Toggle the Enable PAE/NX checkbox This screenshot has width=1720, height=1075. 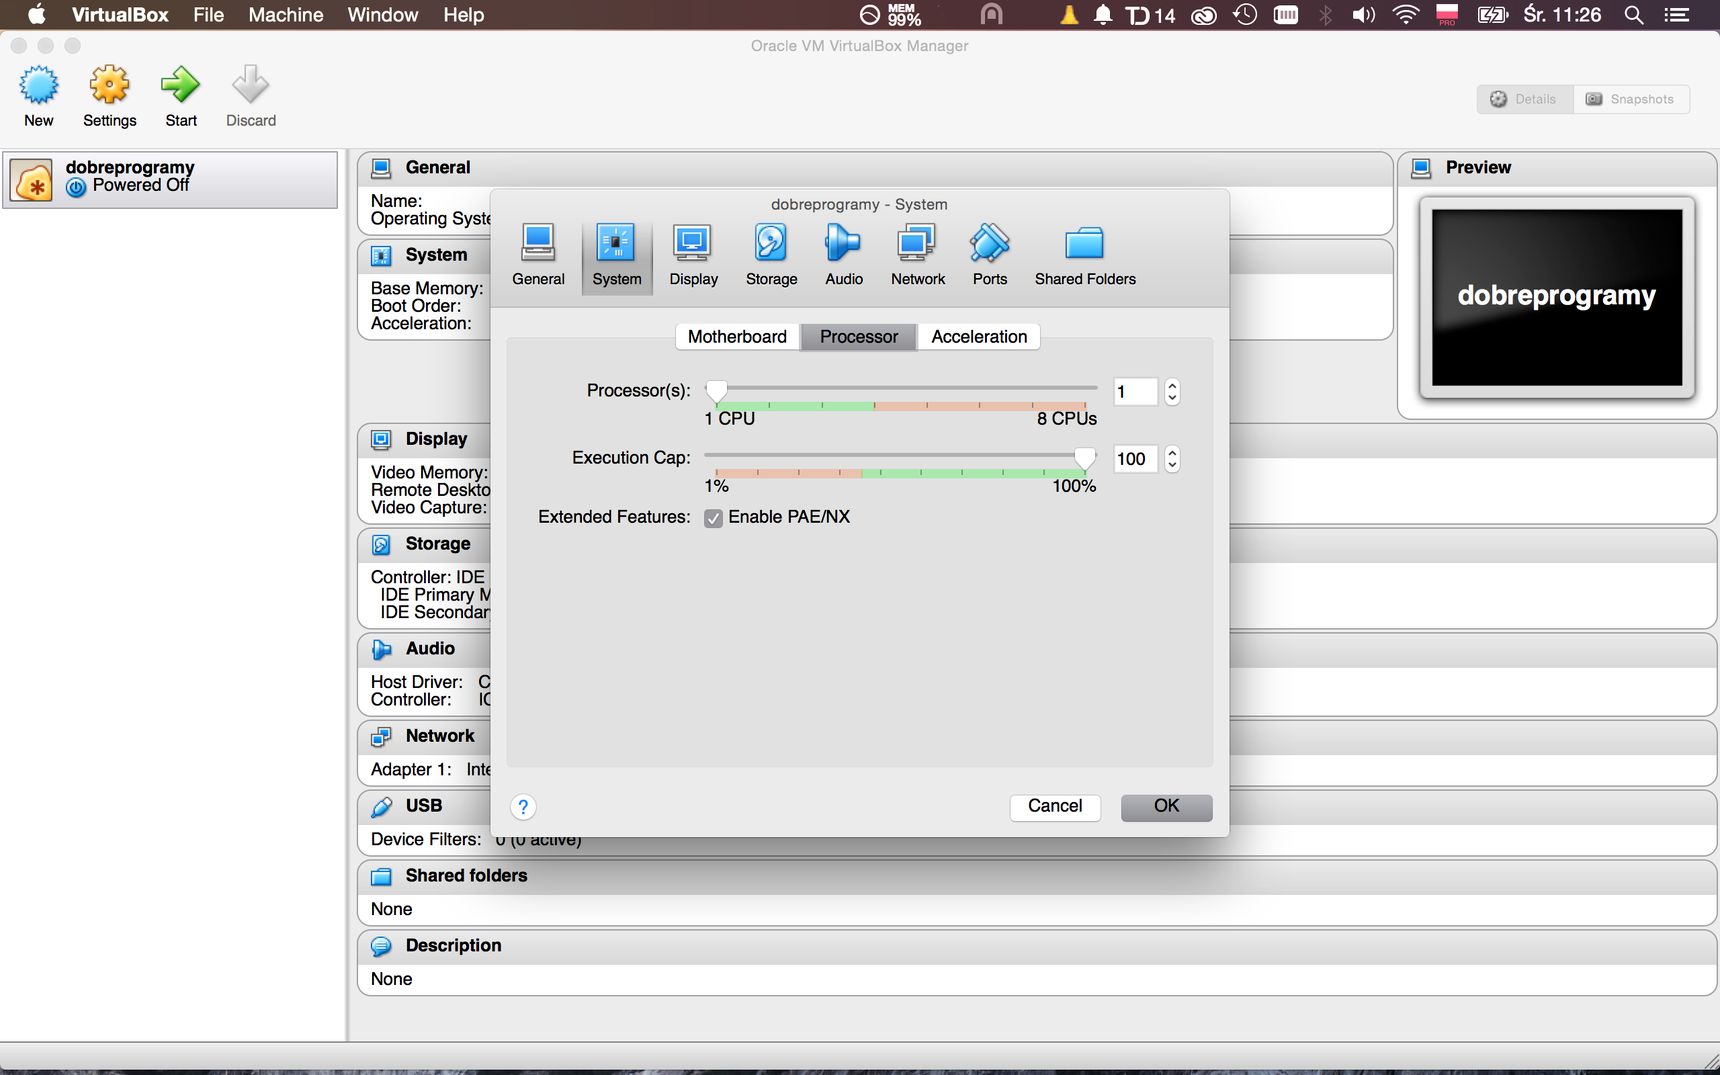(713, 518)
